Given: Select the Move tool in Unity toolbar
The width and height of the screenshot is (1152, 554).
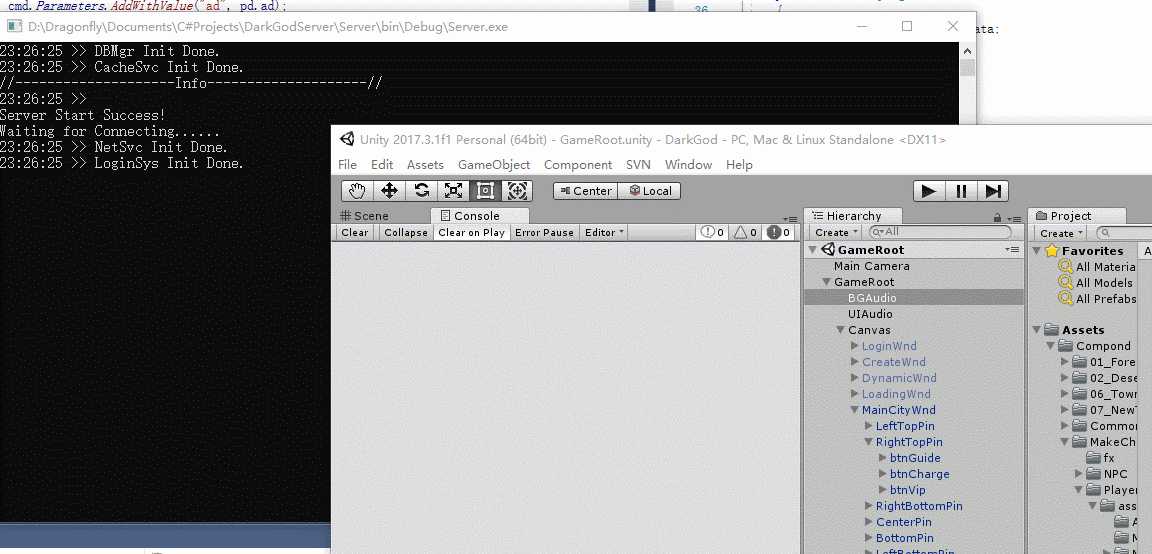Looking at the screenshot, I should click(x=389, y=191).
